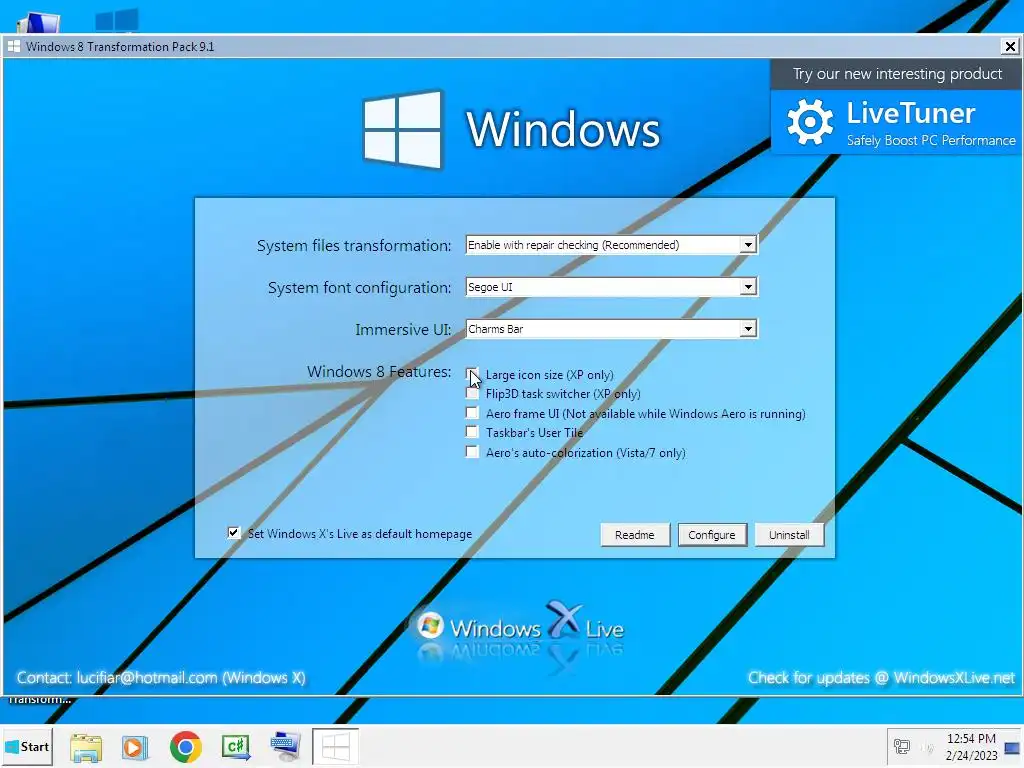The image size is (1024, 768).
Task: Close the Transformation Pack window
Action: click(1010, 46)
